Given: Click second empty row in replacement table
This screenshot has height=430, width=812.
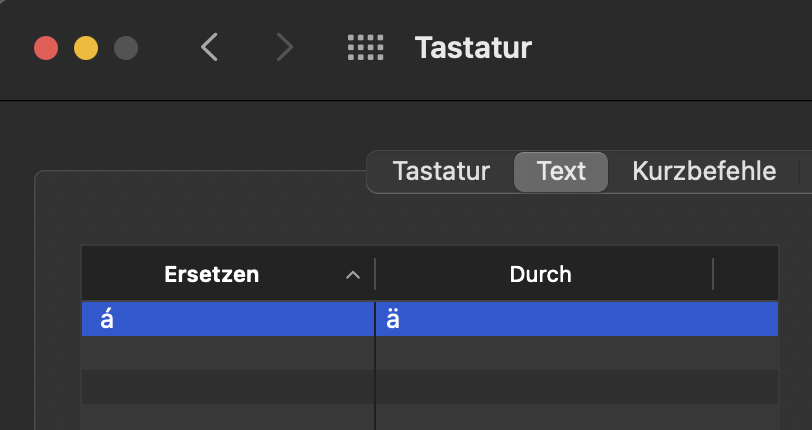Looking at the screenshot, I should tap(228, 386).
